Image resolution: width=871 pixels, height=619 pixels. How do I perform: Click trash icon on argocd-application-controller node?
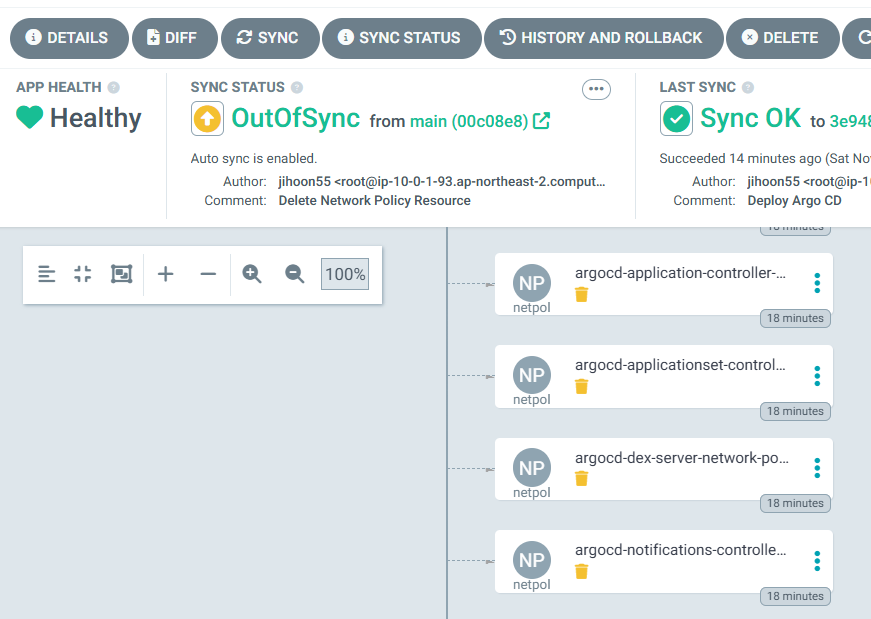tap(582, 294)
